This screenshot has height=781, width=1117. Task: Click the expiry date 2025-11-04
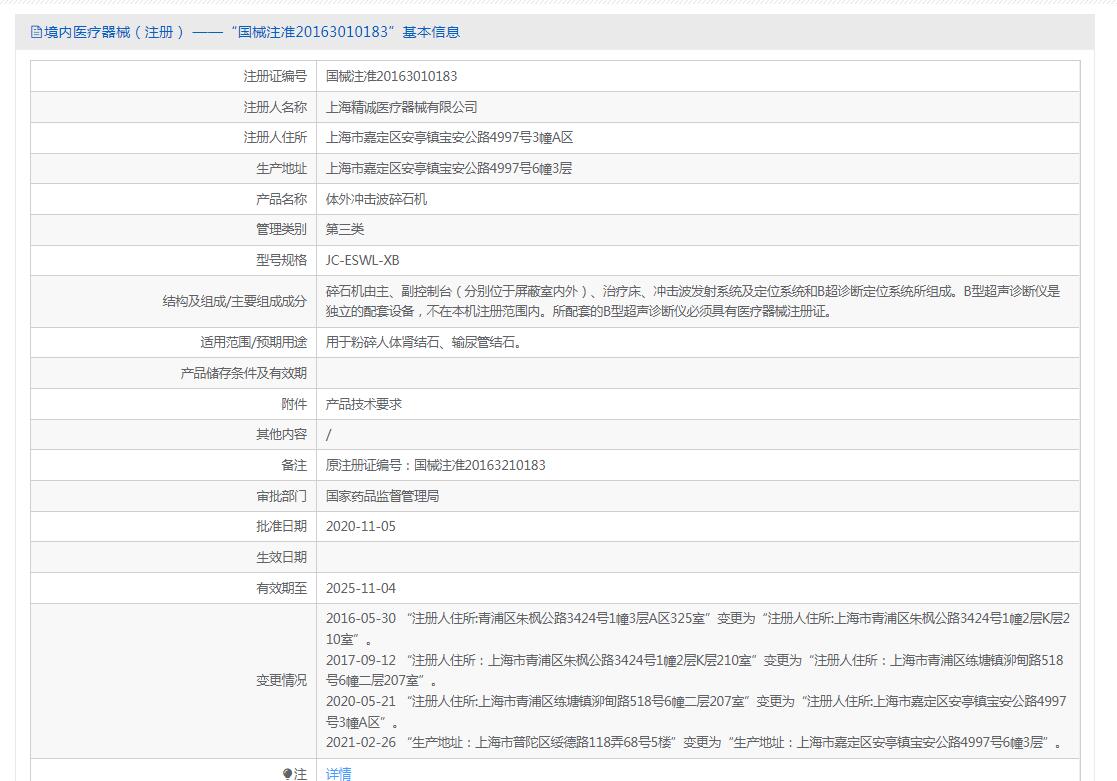click(x=361, y=588)
